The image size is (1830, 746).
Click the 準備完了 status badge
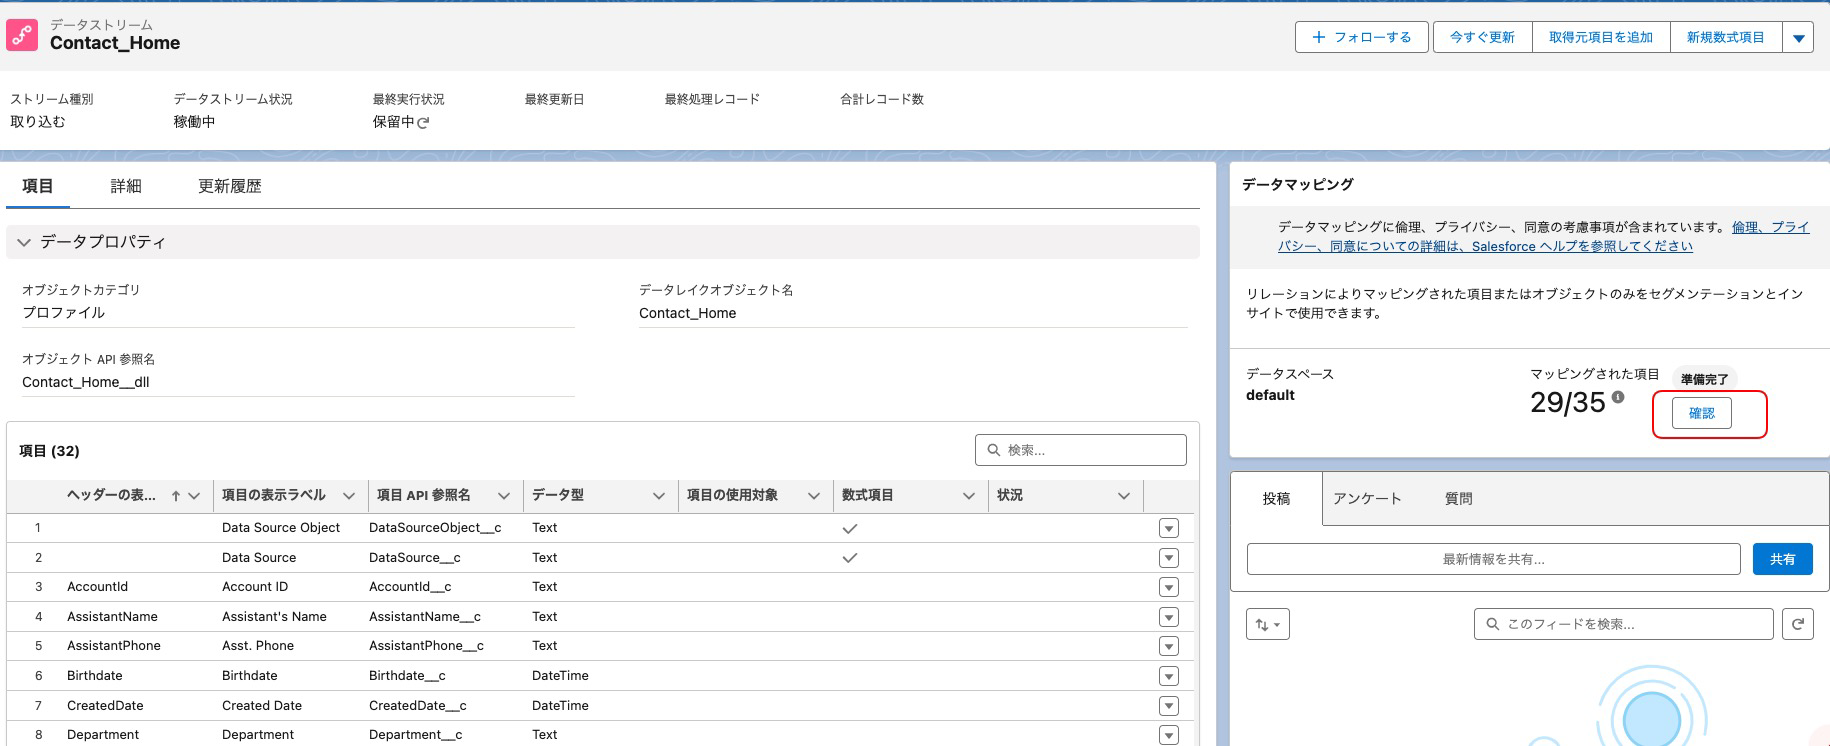[1704, 380]
